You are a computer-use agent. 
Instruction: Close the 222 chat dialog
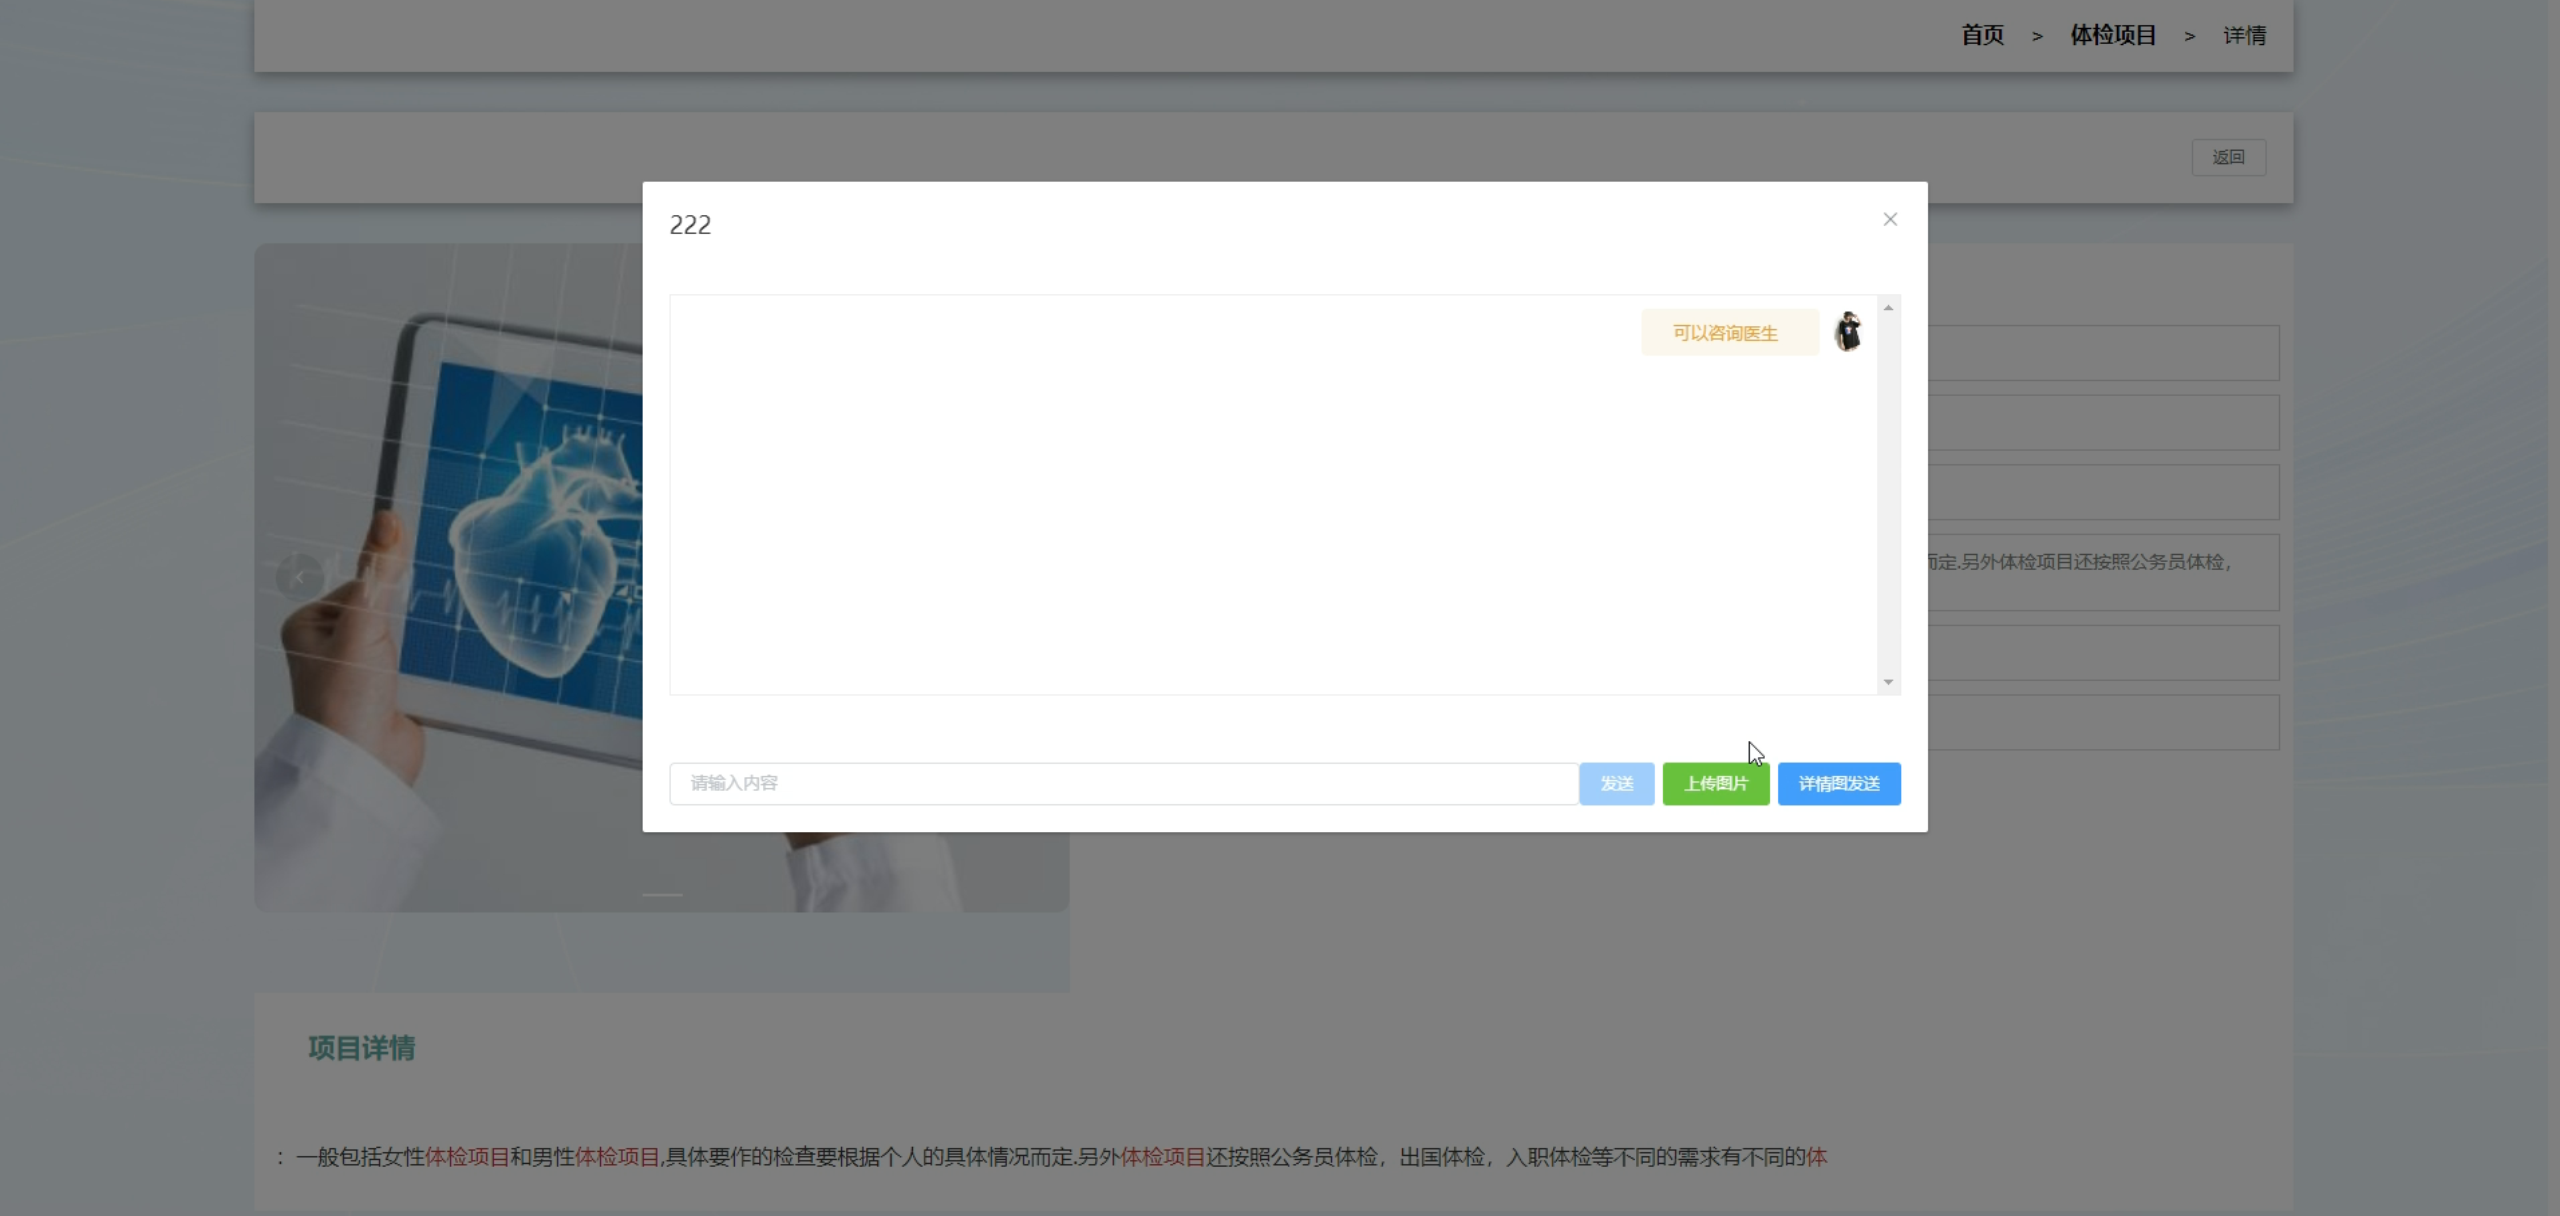pyautogui.click(x=1889, y=219)
